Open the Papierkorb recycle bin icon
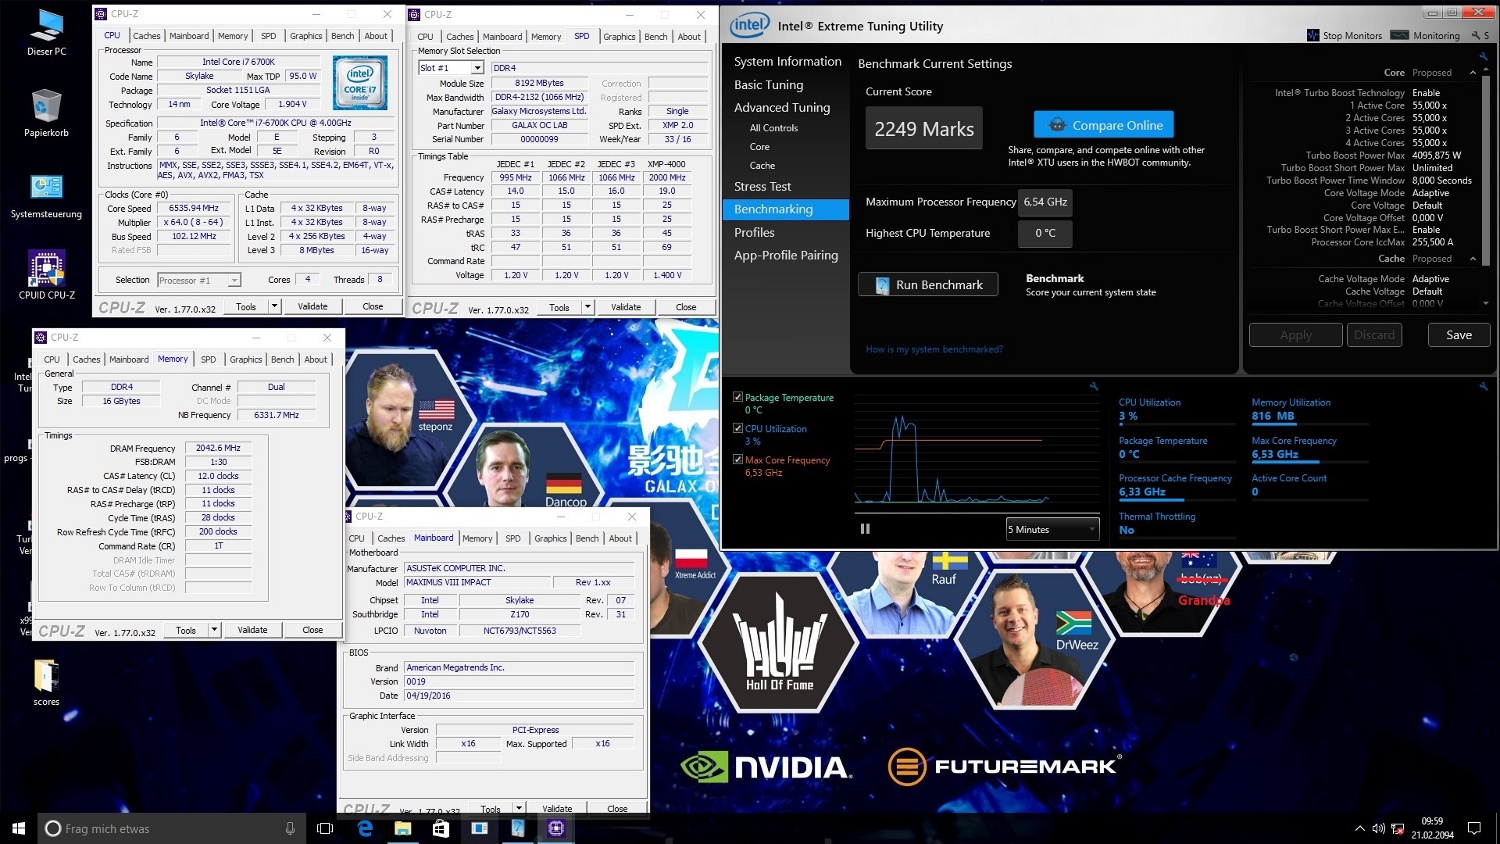 tap(46, 113)
